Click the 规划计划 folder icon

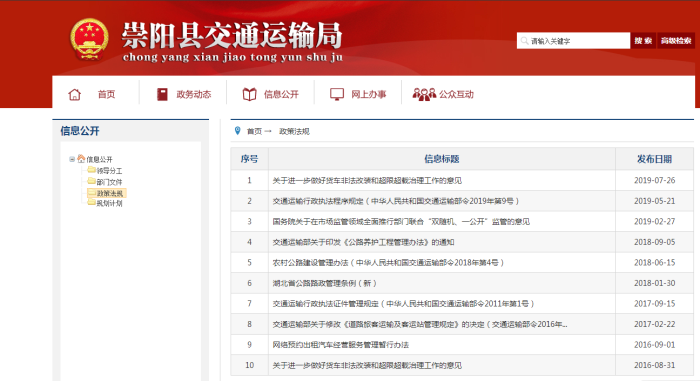coord(92,202)
